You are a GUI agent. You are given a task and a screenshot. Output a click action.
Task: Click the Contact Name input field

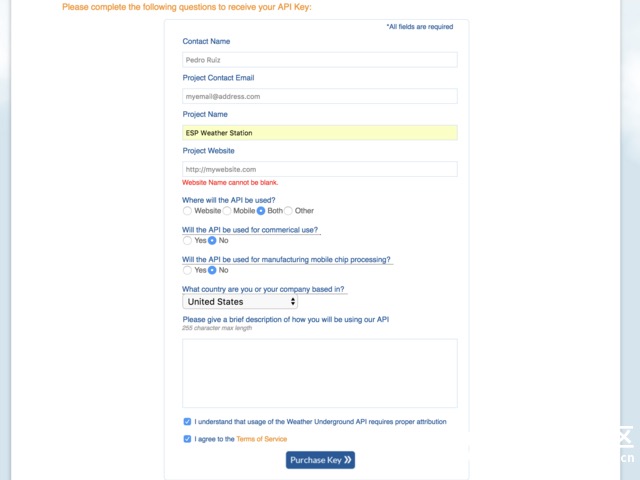(x=320, y=60)
